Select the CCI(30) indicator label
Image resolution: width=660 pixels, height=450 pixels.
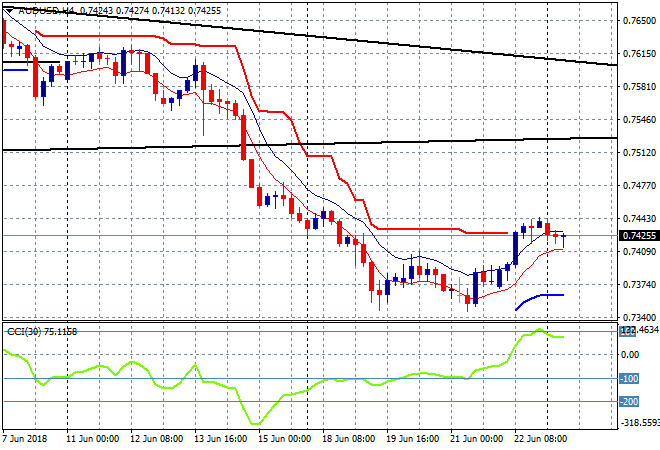pos(42,332)
